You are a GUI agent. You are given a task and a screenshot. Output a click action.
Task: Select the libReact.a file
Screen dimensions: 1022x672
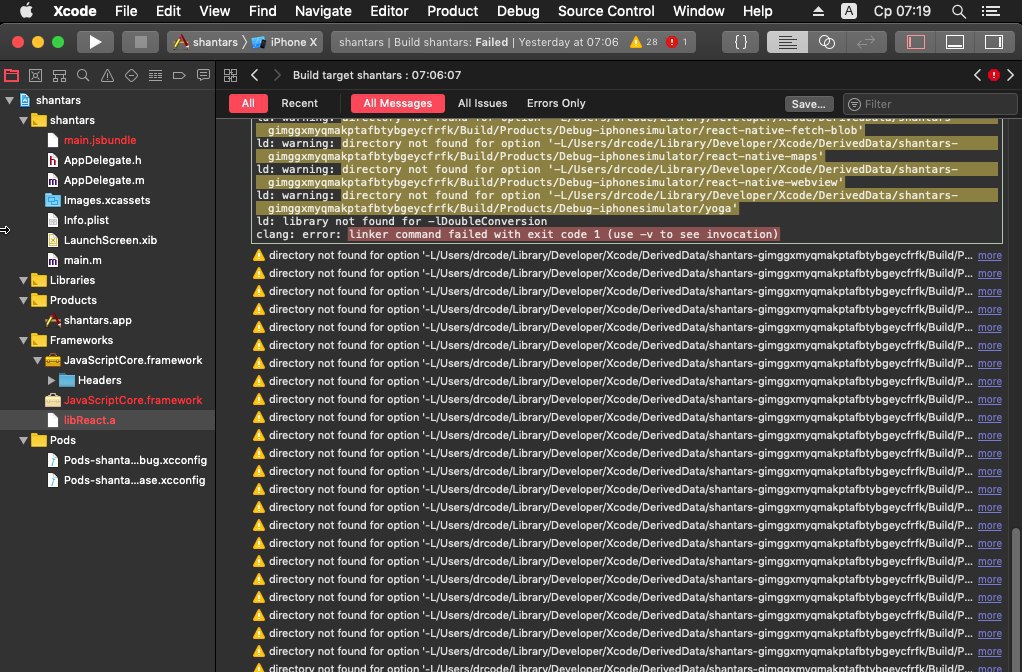(x=89, y=420)
